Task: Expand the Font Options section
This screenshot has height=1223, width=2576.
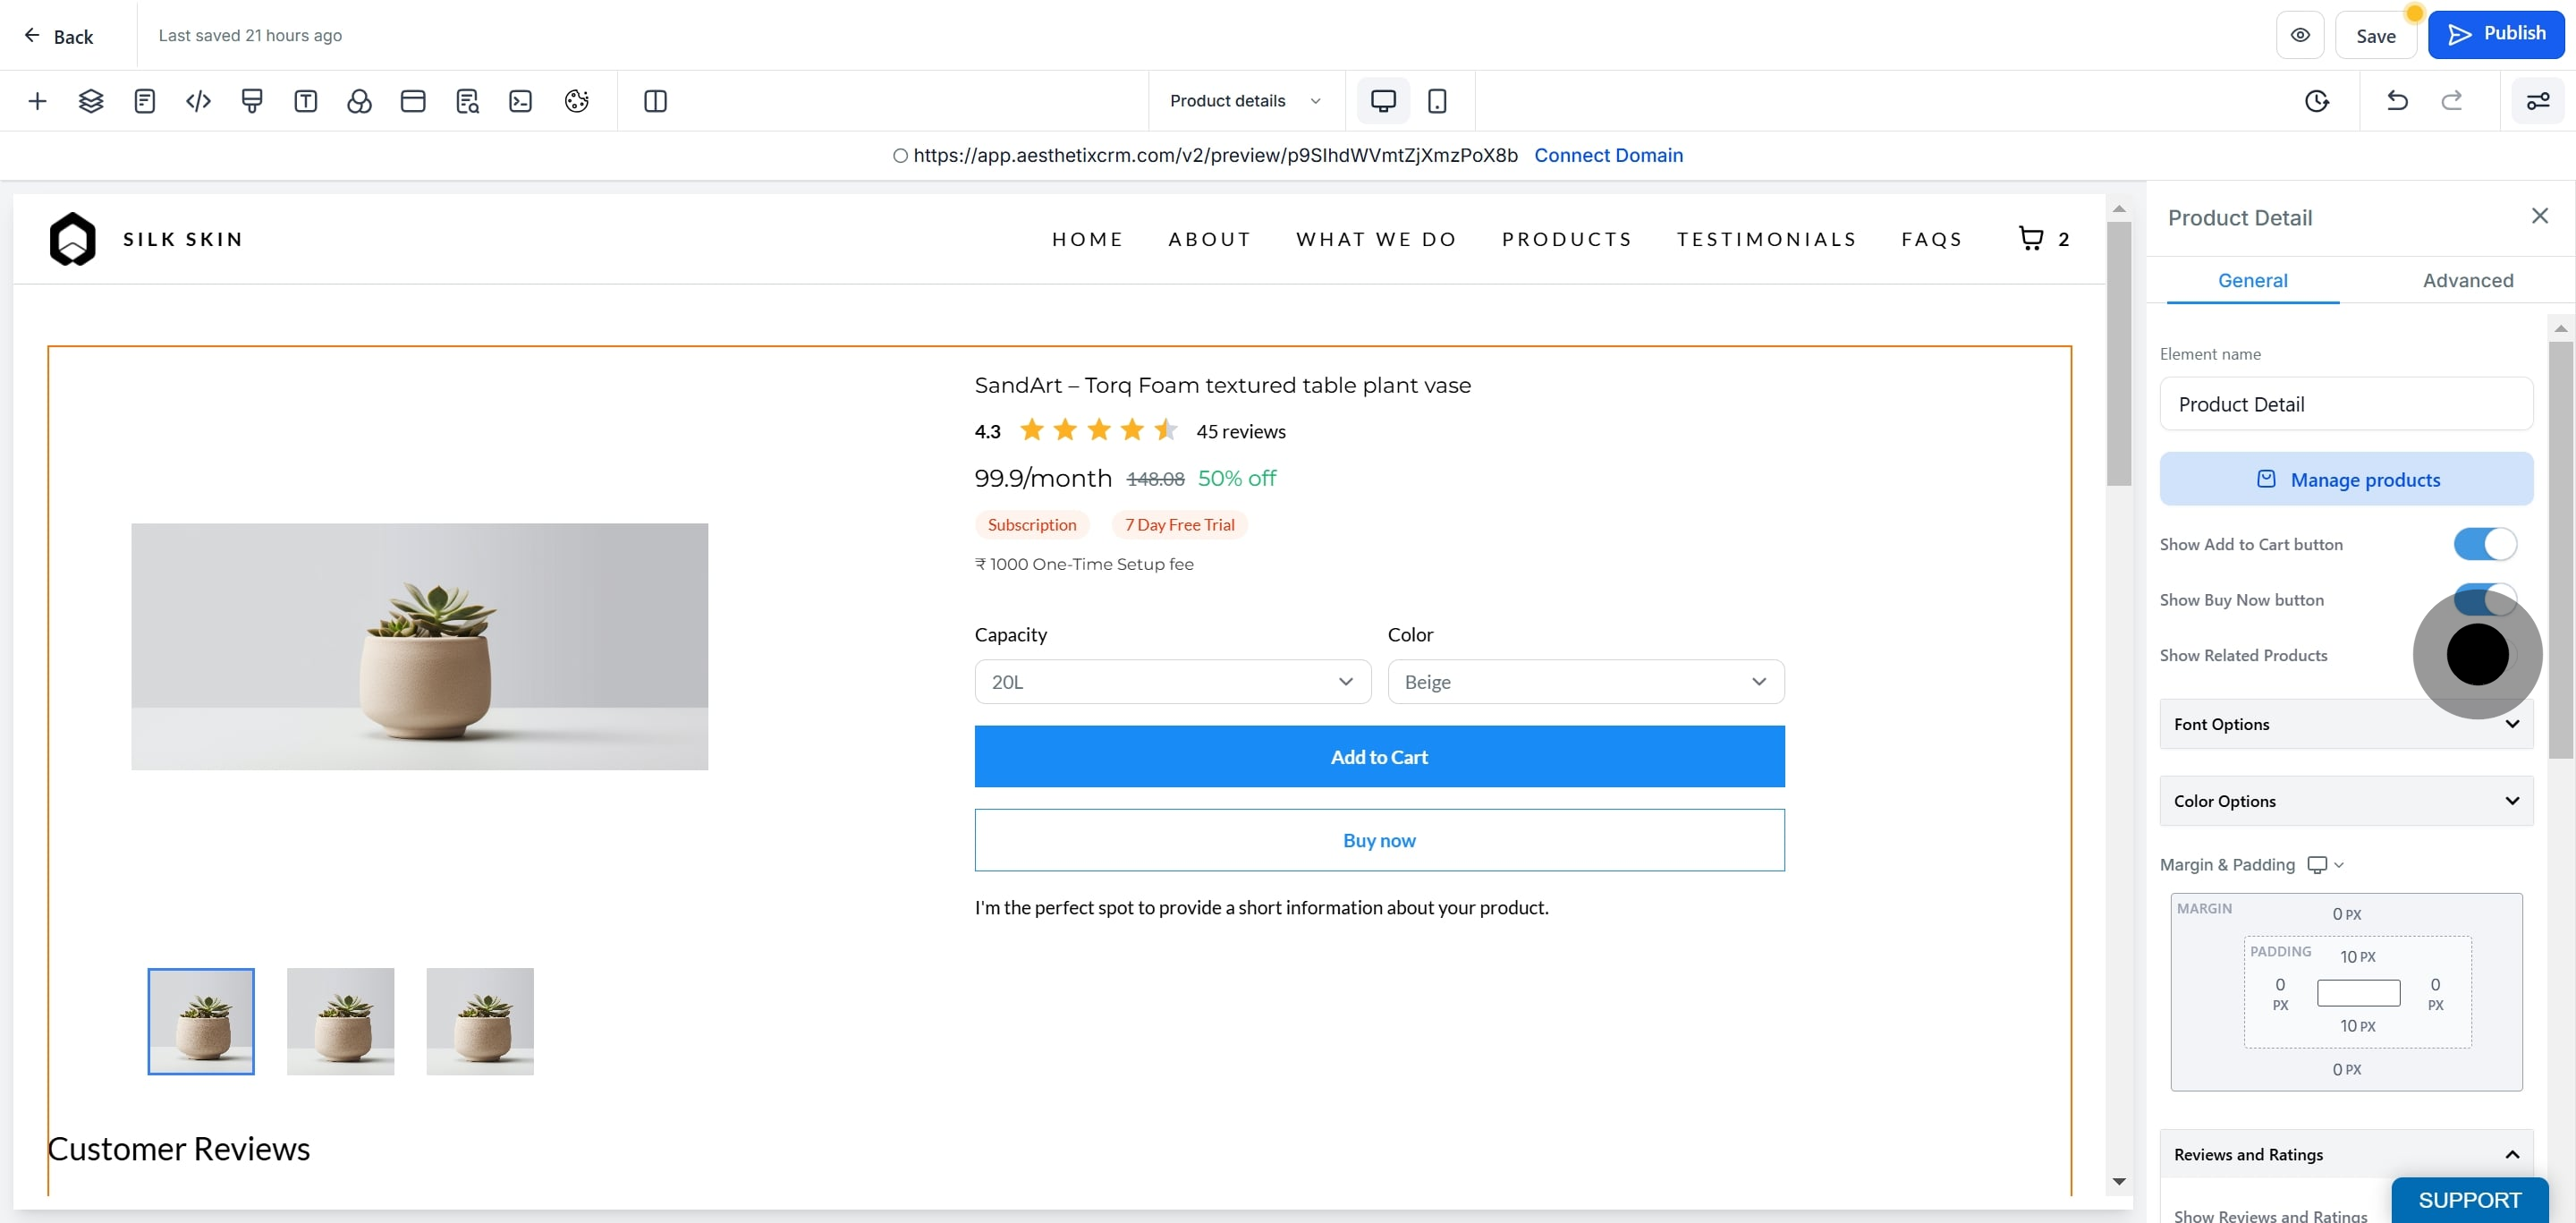Action: coord(2346,724)
